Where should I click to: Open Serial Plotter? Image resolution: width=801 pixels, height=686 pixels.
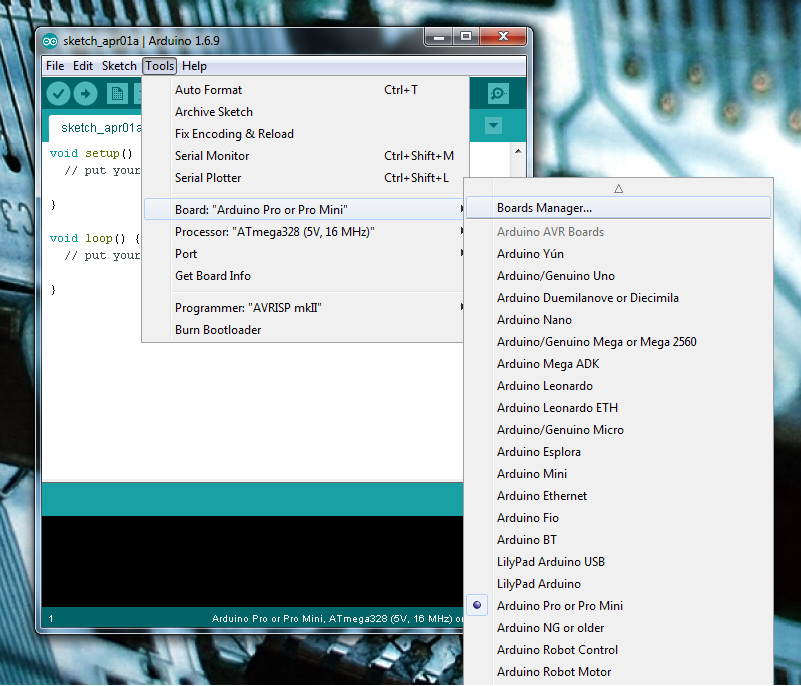(305, 178)
